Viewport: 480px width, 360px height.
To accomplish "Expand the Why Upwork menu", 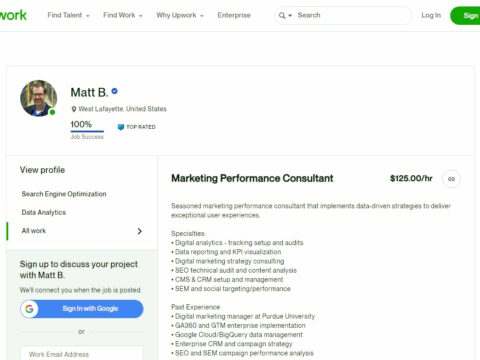I will click(x=180, y=15).
